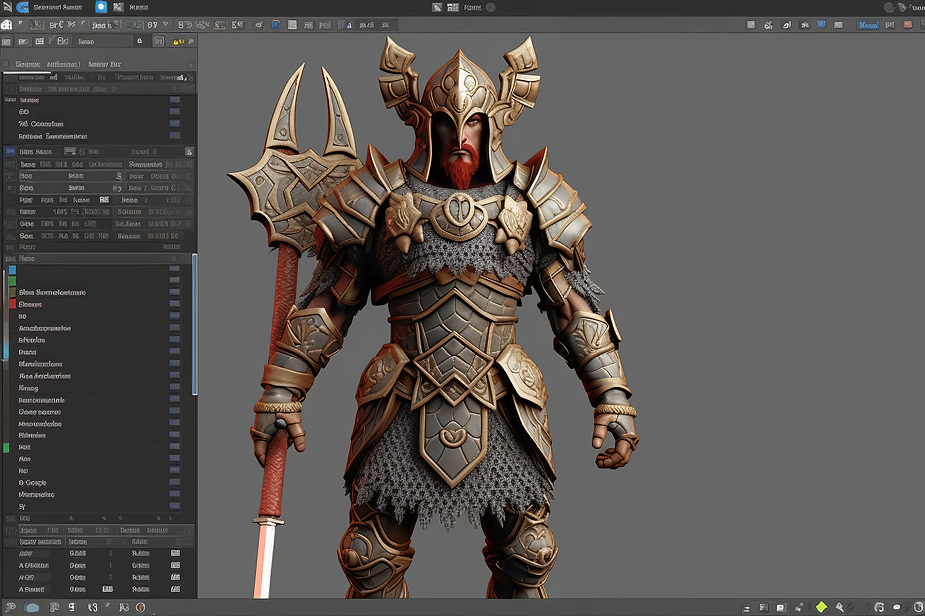Image resolution: width=925 pixels, height=616 pixels.
Task: Toggle the checkbox on the last list row
Action: pos(175,506)
